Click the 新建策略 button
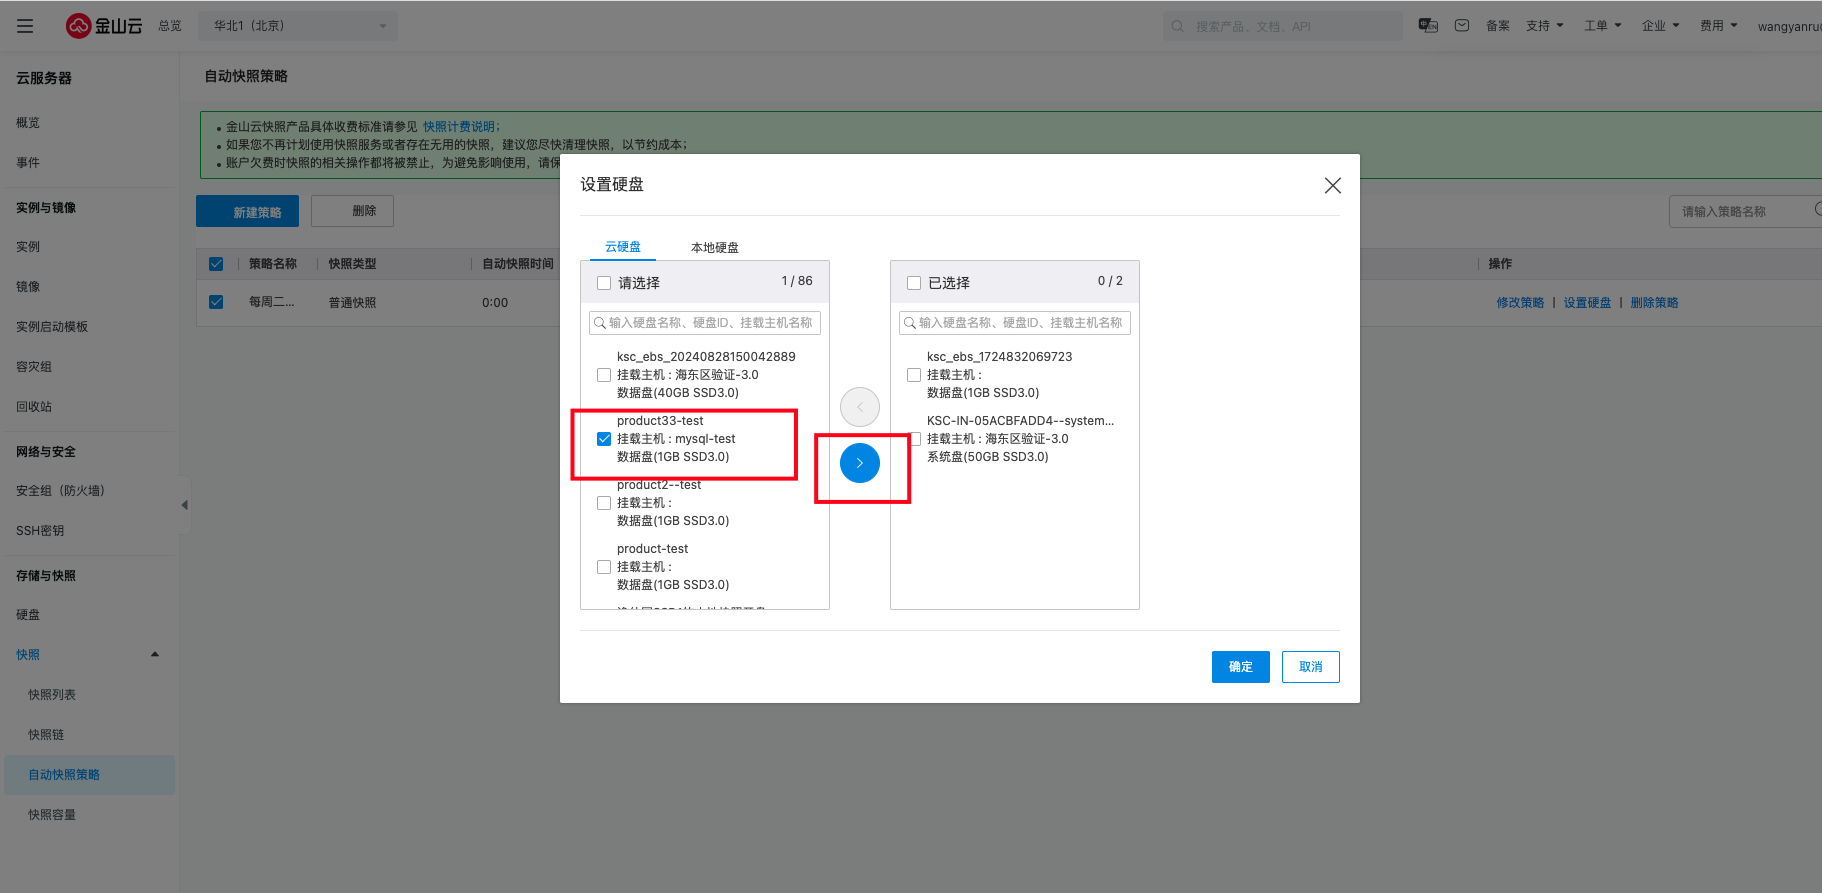1822x893 pixels. [247, 211]
